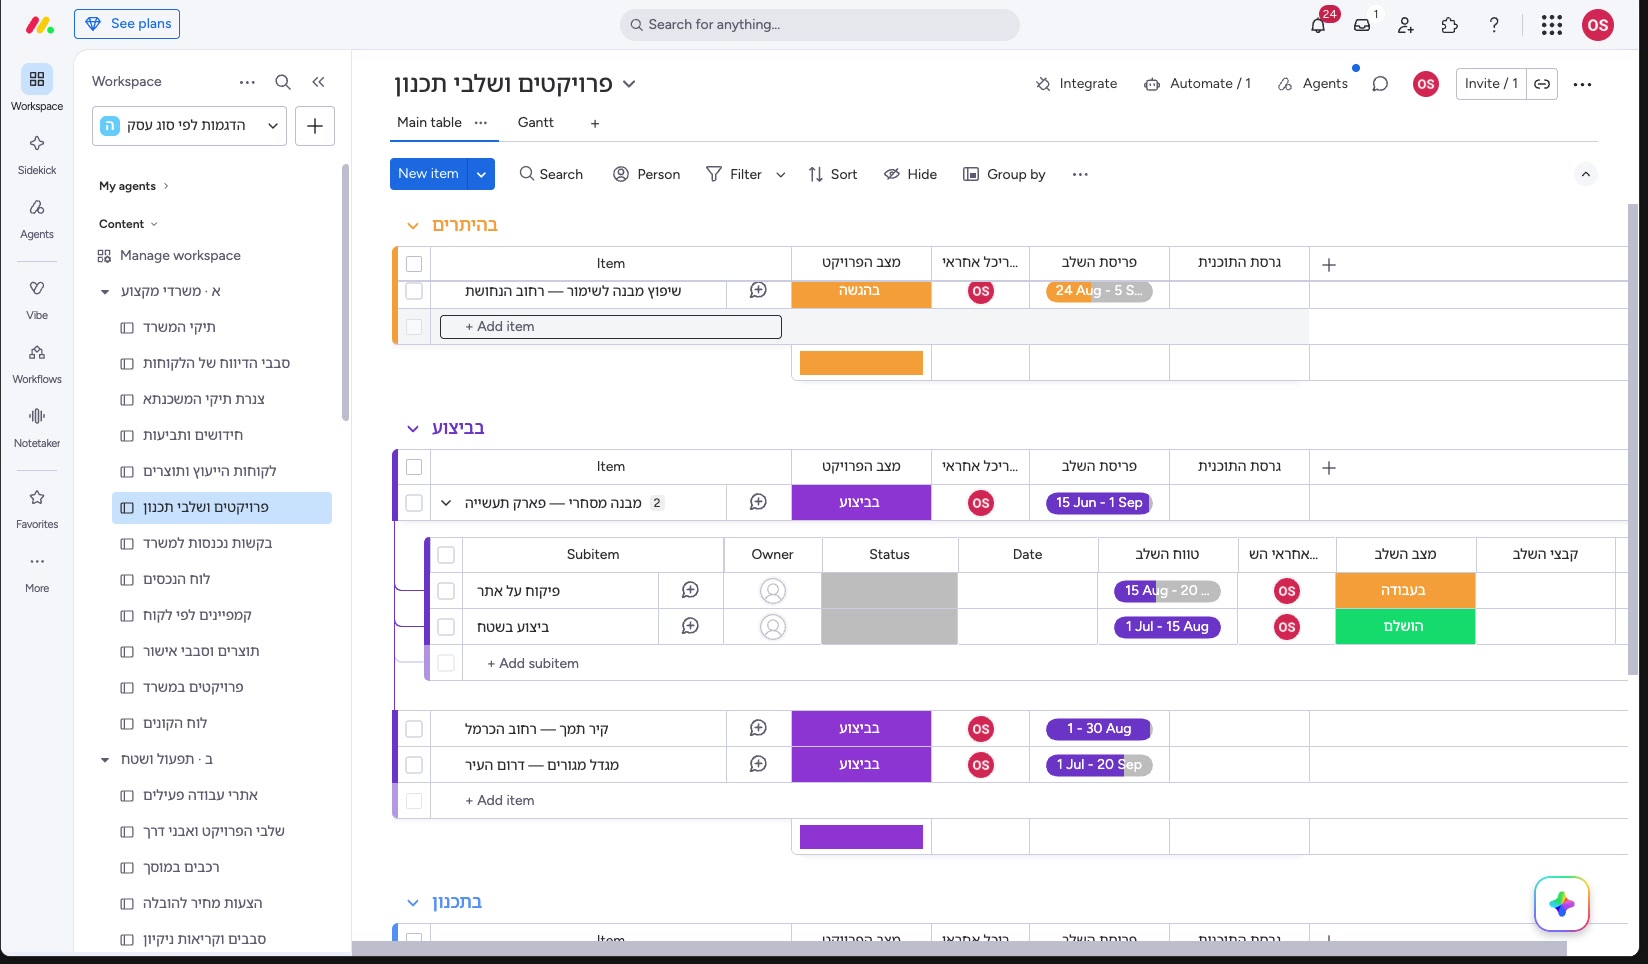1648x964 pixels.
Task: Select the Main table tab
Action: point(429,122)
